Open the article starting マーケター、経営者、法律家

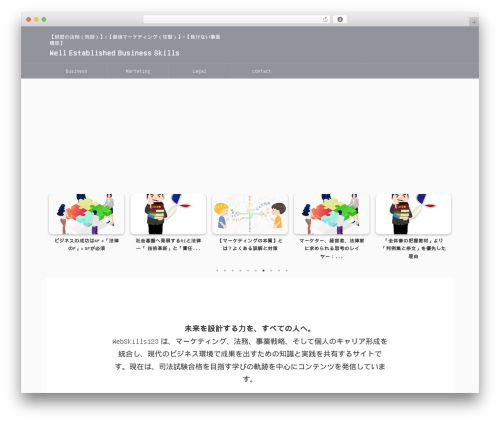(x=332, y=248)
